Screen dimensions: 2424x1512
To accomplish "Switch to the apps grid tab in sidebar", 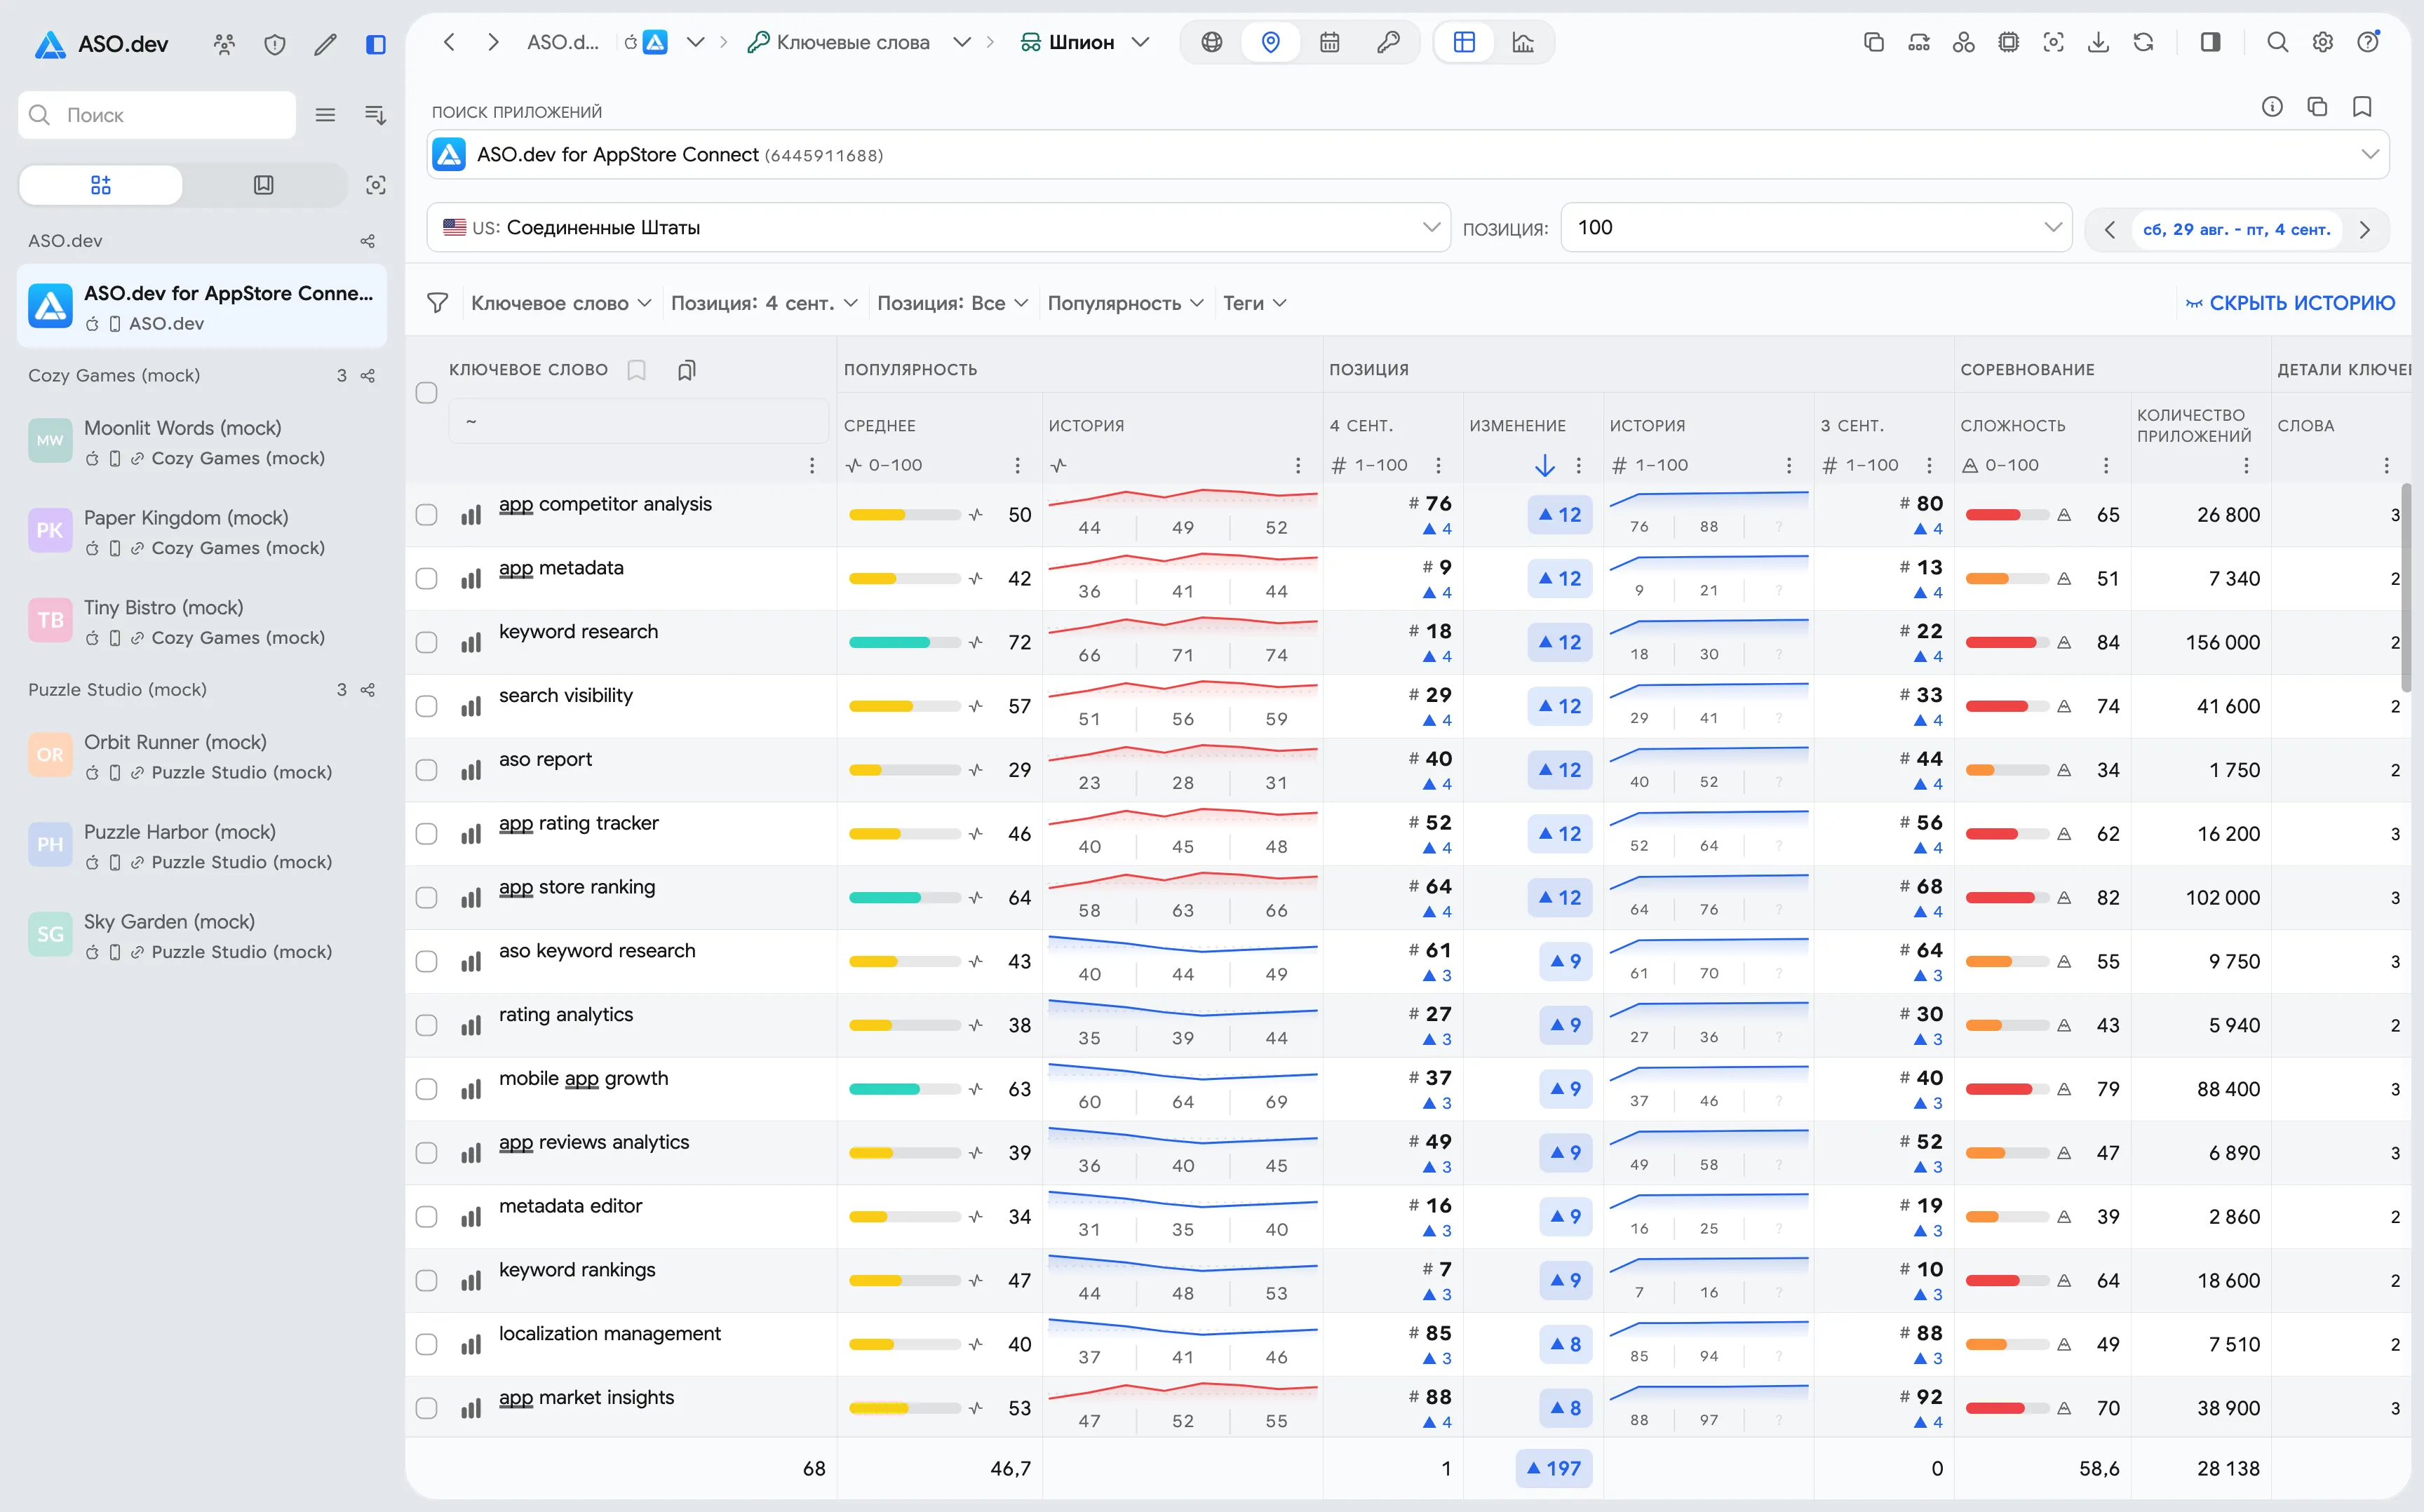I will (x=101, y=185).
